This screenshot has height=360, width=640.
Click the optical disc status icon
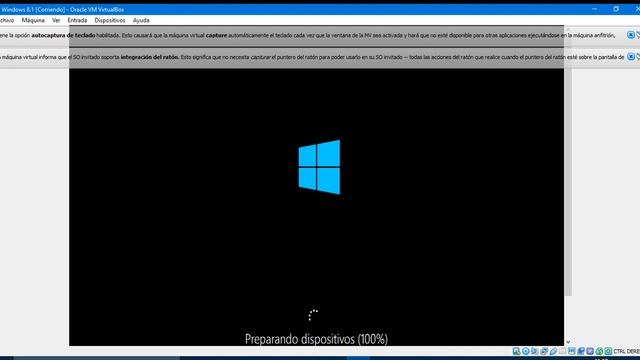(526, 351)
